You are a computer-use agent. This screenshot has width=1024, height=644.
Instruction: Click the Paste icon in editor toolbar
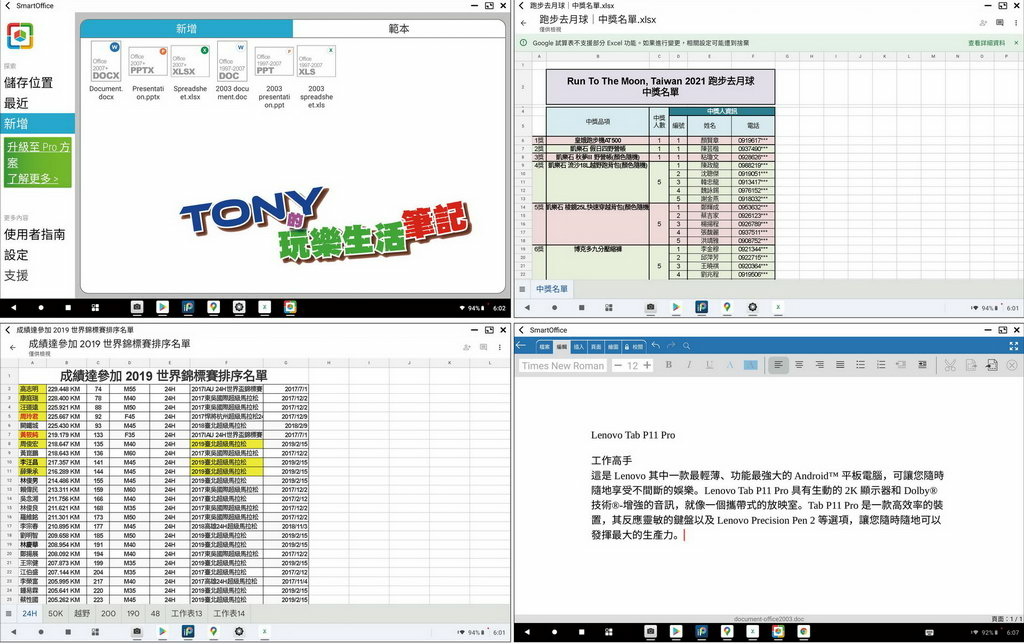pyautogui.click(x=991, y=365)
